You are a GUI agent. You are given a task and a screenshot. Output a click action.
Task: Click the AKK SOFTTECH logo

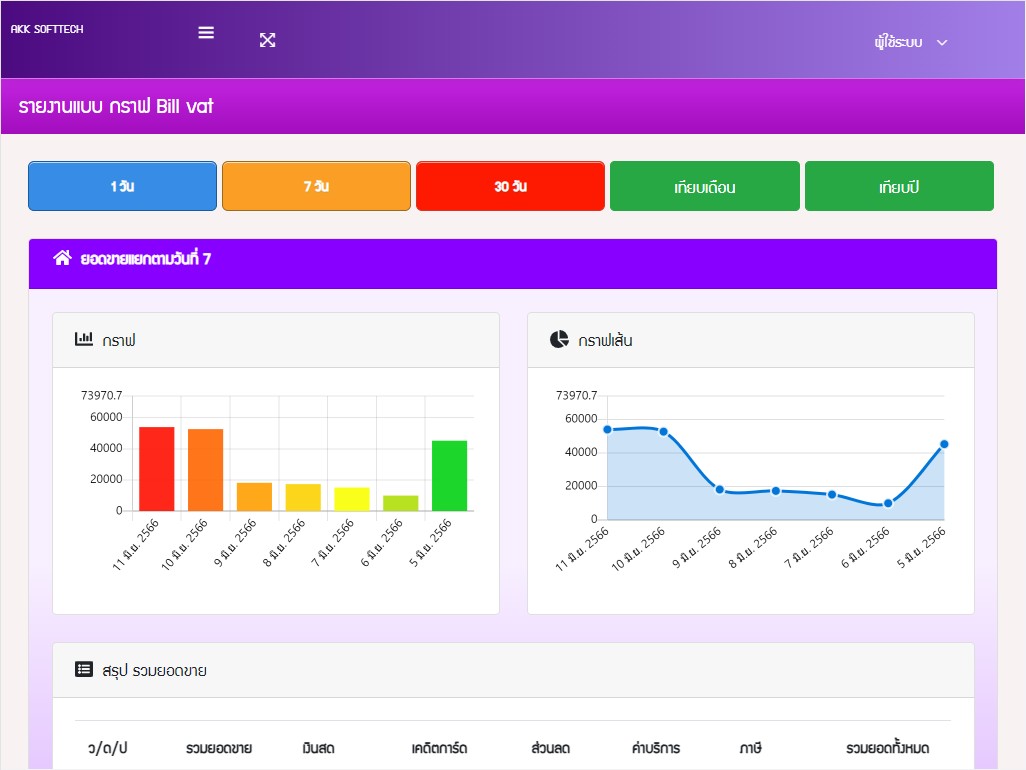(x=47, y=29)
